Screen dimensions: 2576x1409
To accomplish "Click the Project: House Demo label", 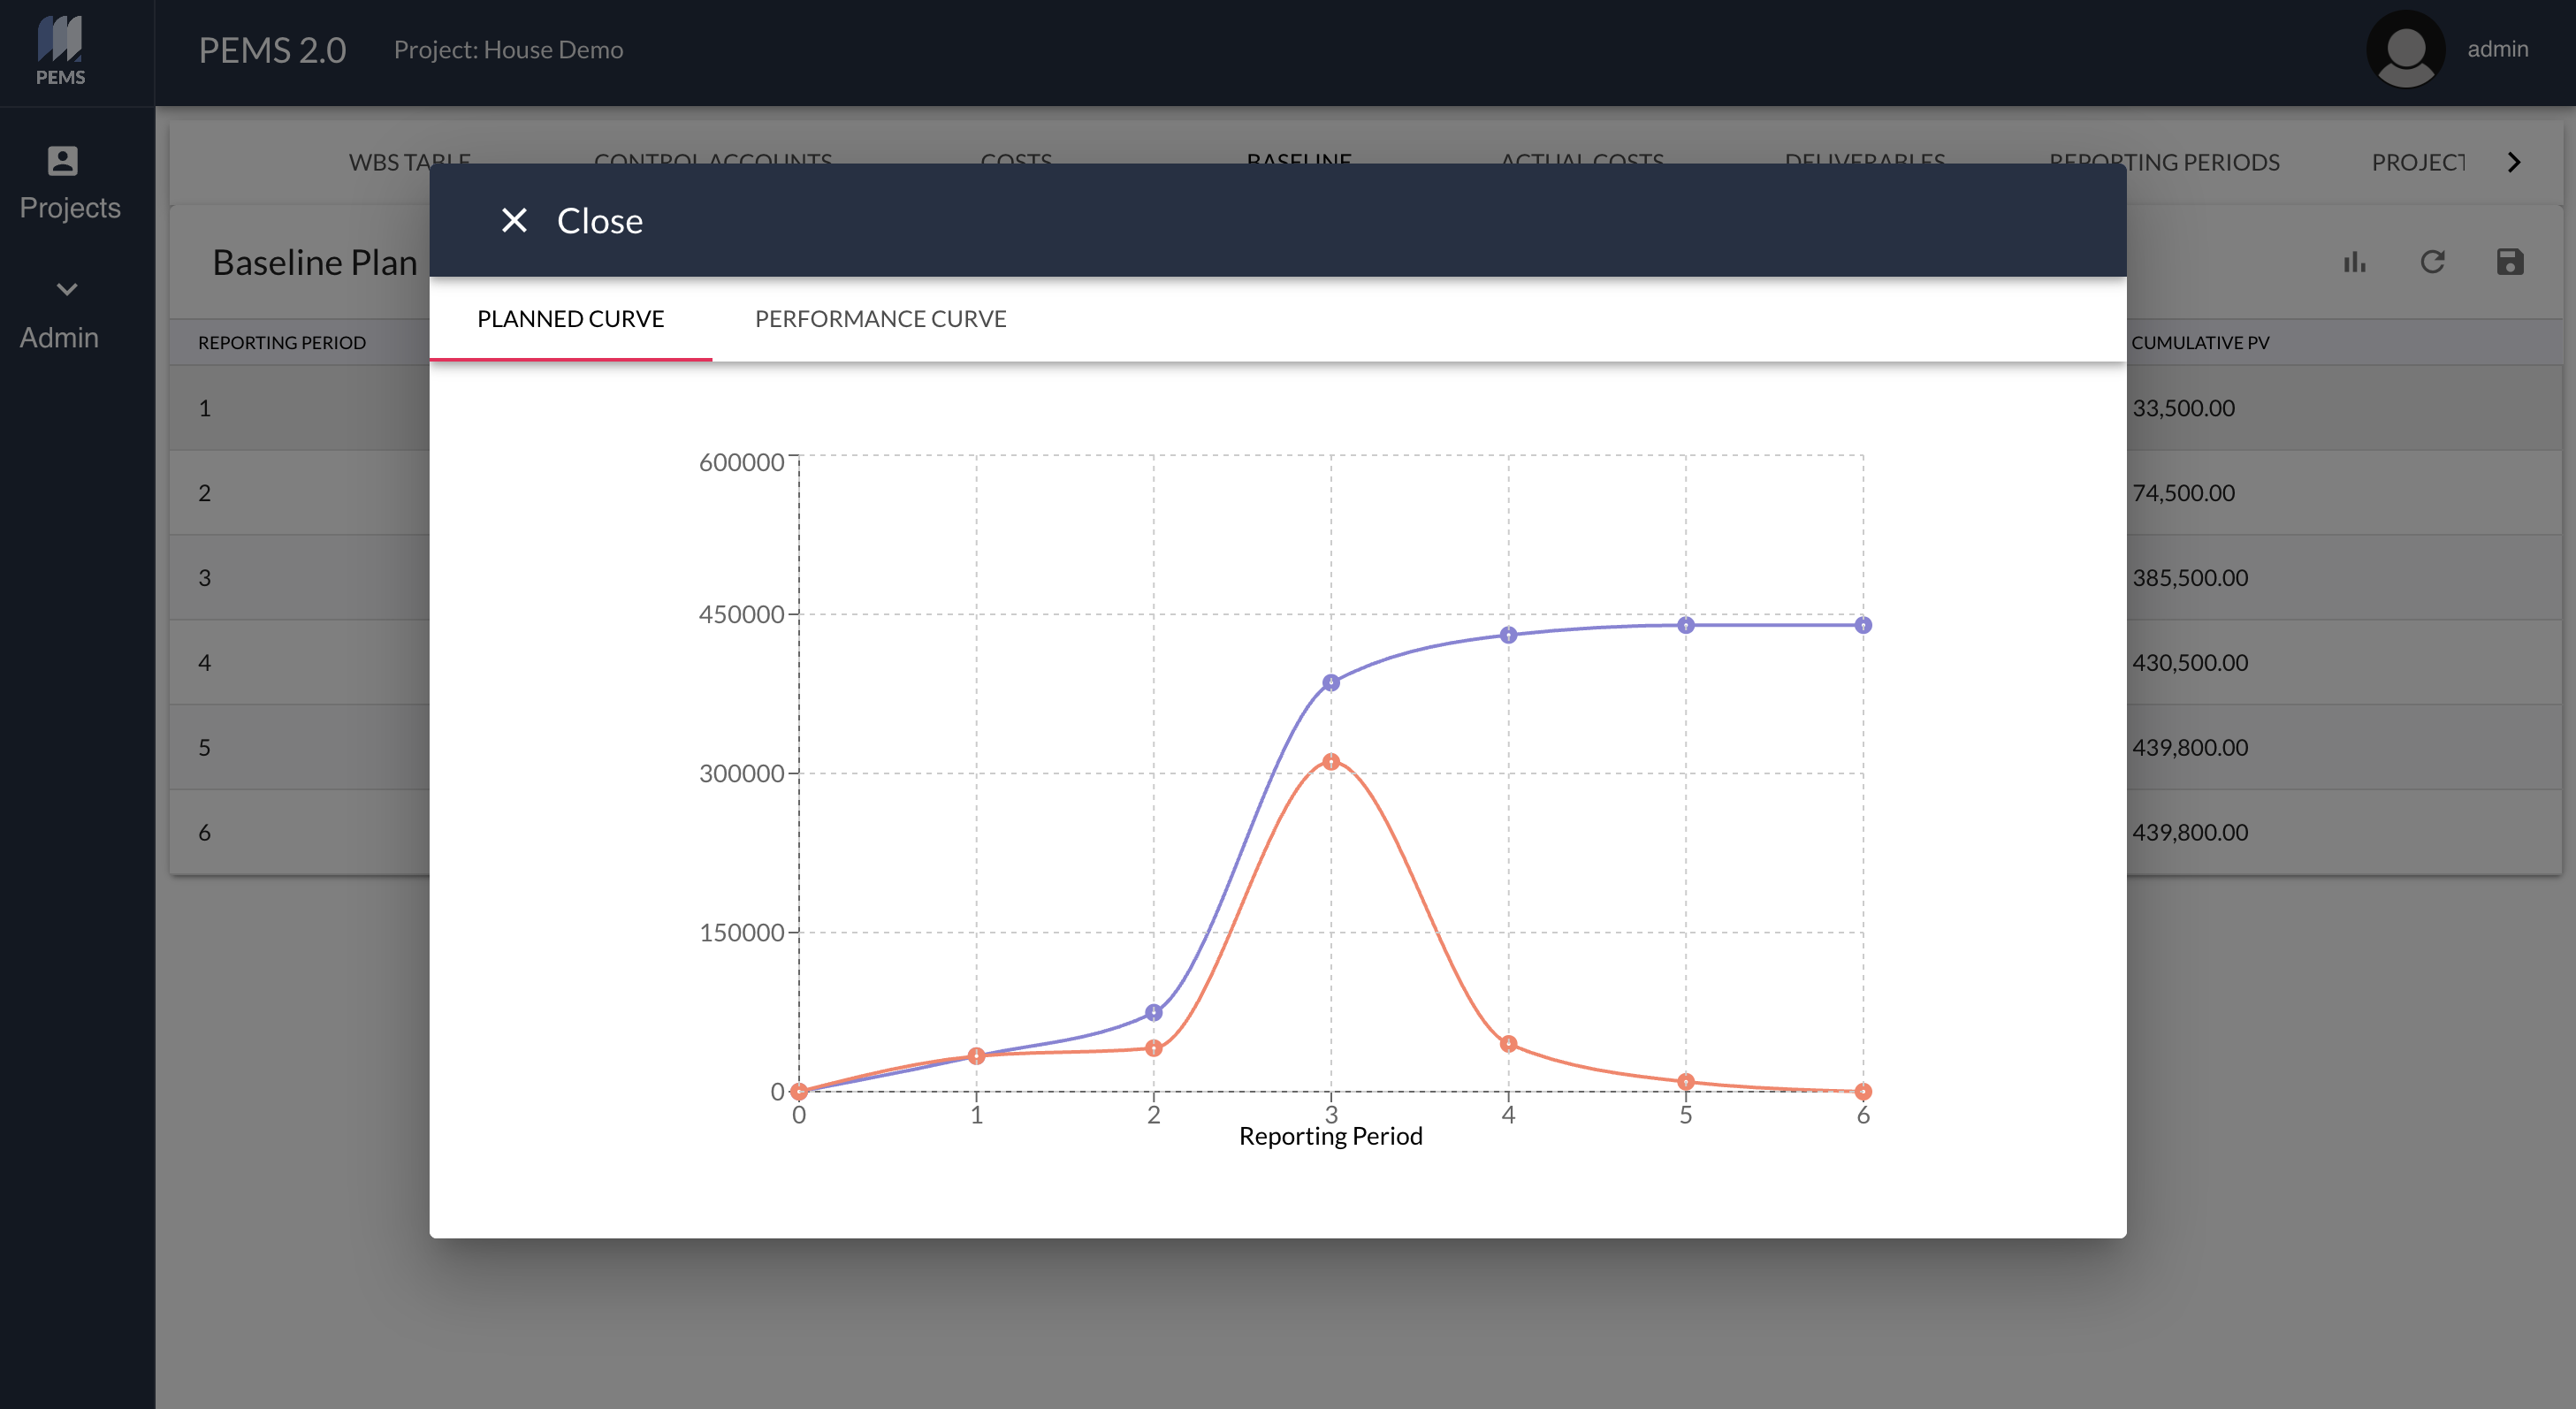I will pyautogui.click(x=508, y=50).
